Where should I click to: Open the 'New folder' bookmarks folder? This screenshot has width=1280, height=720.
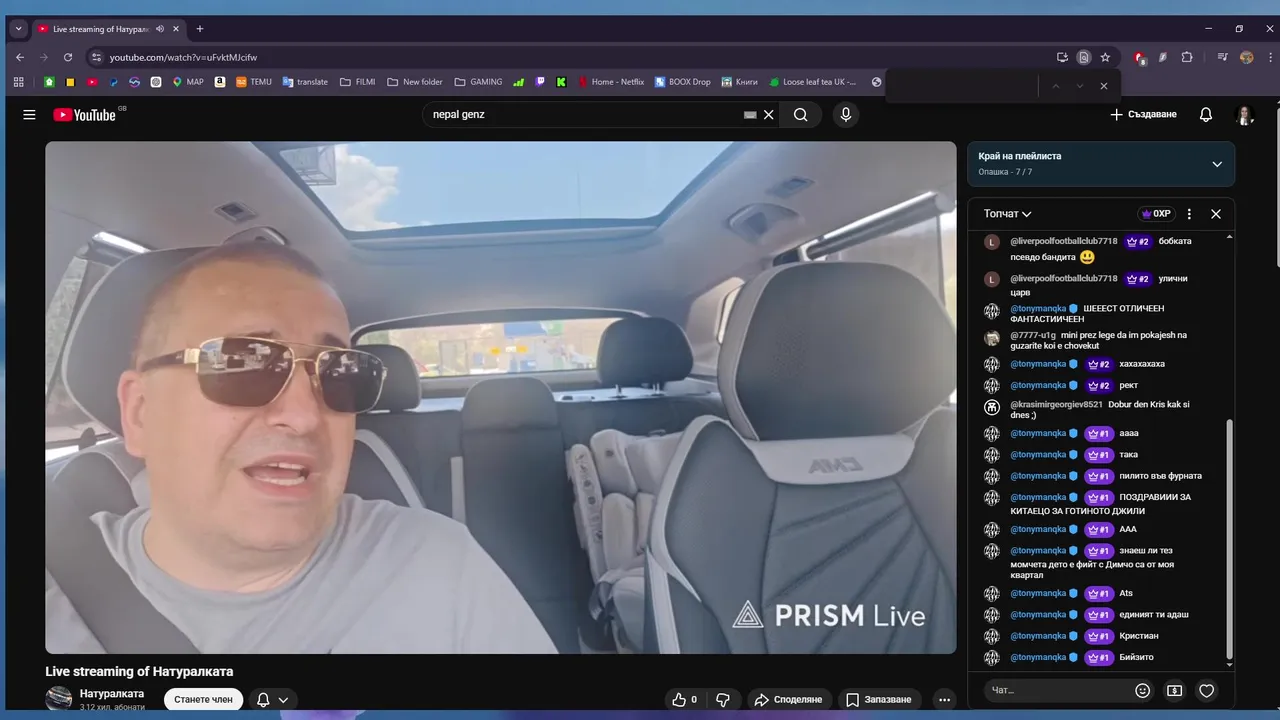pyautogui.click(x=415, y=82)
